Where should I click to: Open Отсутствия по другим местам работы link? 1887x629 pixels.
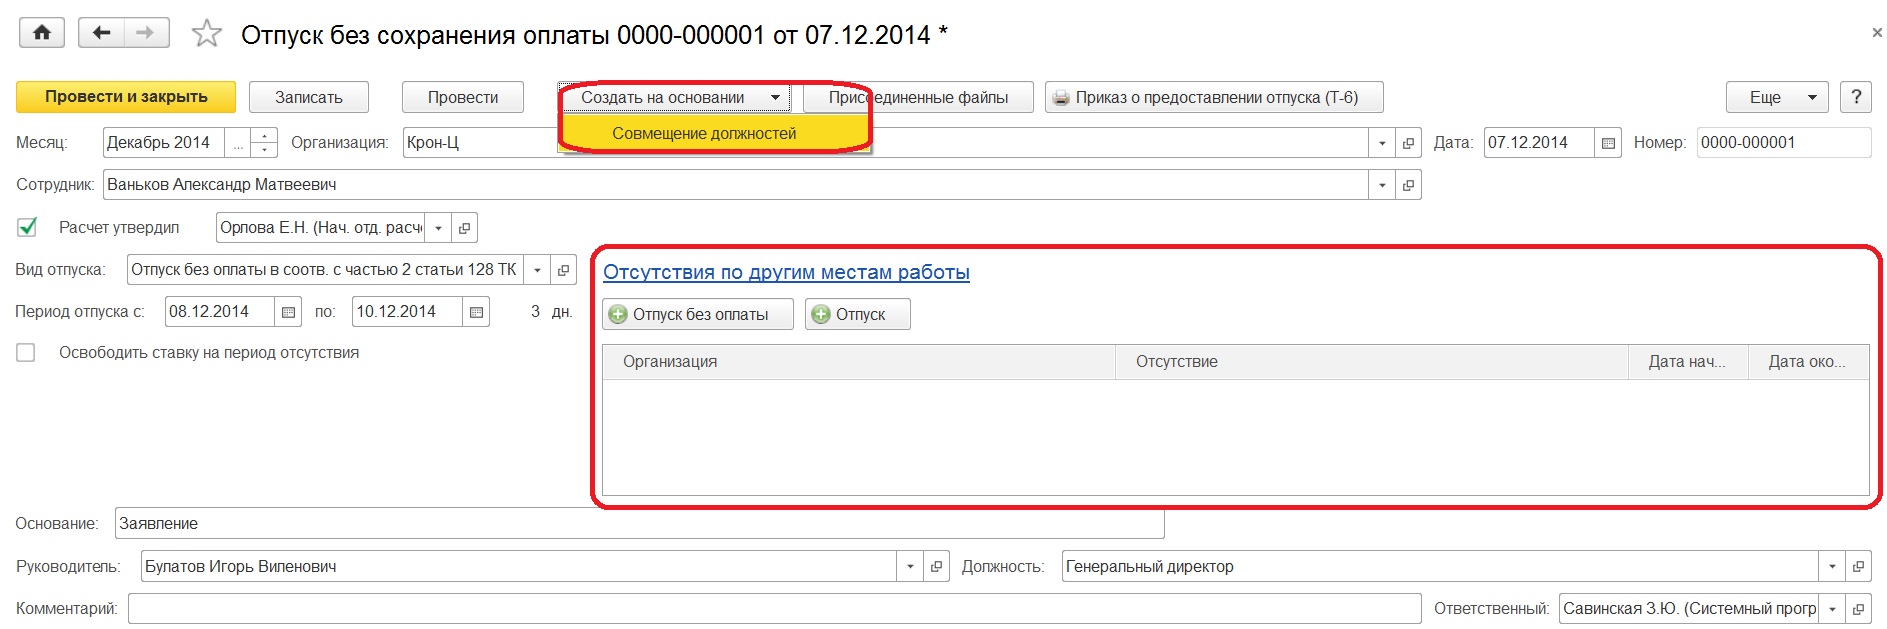786,272
